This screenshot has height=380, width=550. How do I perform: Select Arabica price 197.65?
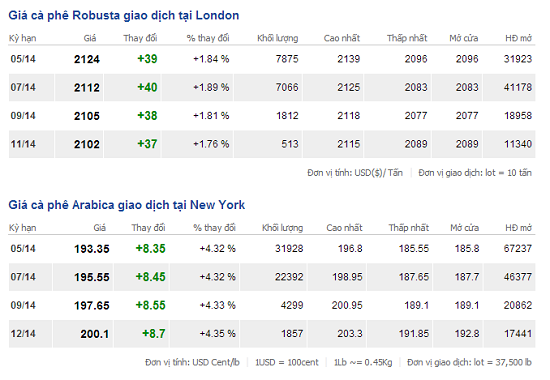pos(92,306)
